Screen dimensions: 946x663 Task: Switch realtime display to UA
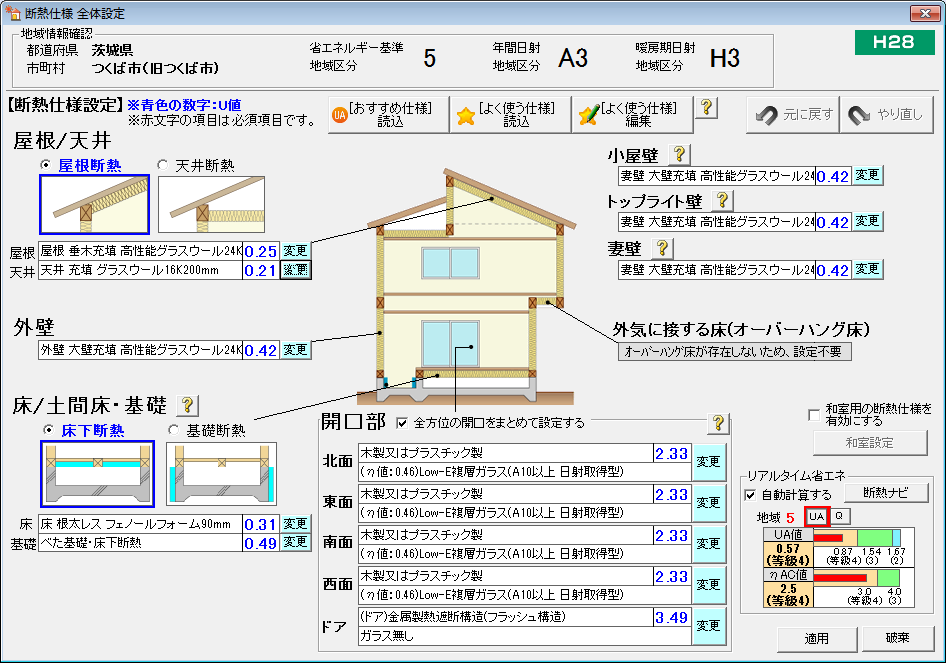[x=817, y=516]
